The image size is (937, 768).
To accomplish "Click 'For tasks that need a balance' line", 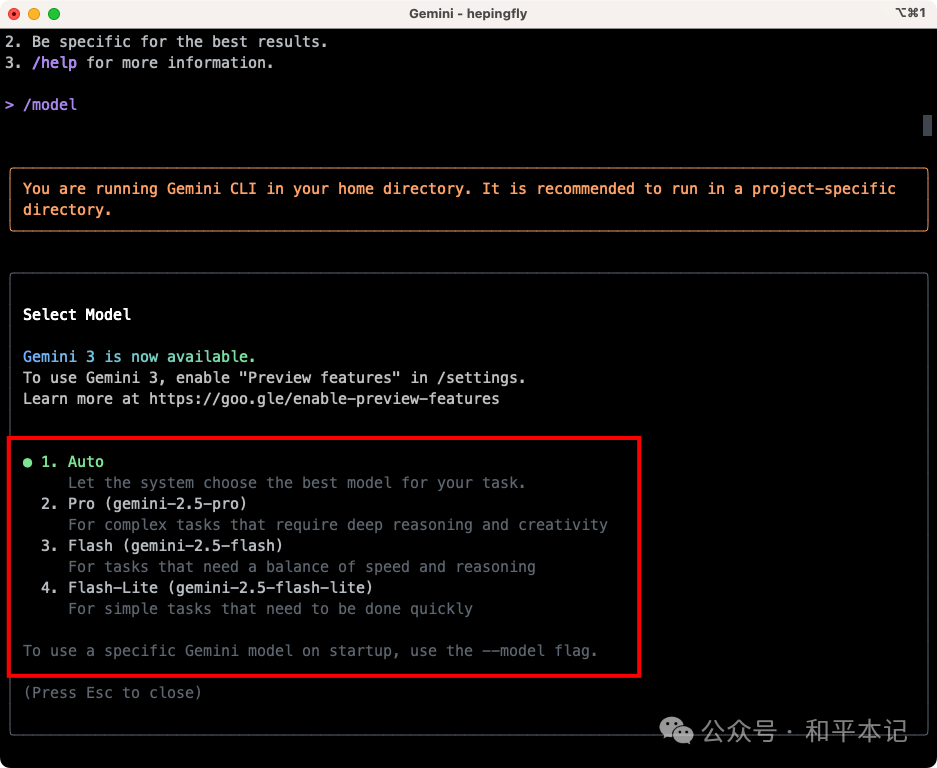I will [302, 567].
